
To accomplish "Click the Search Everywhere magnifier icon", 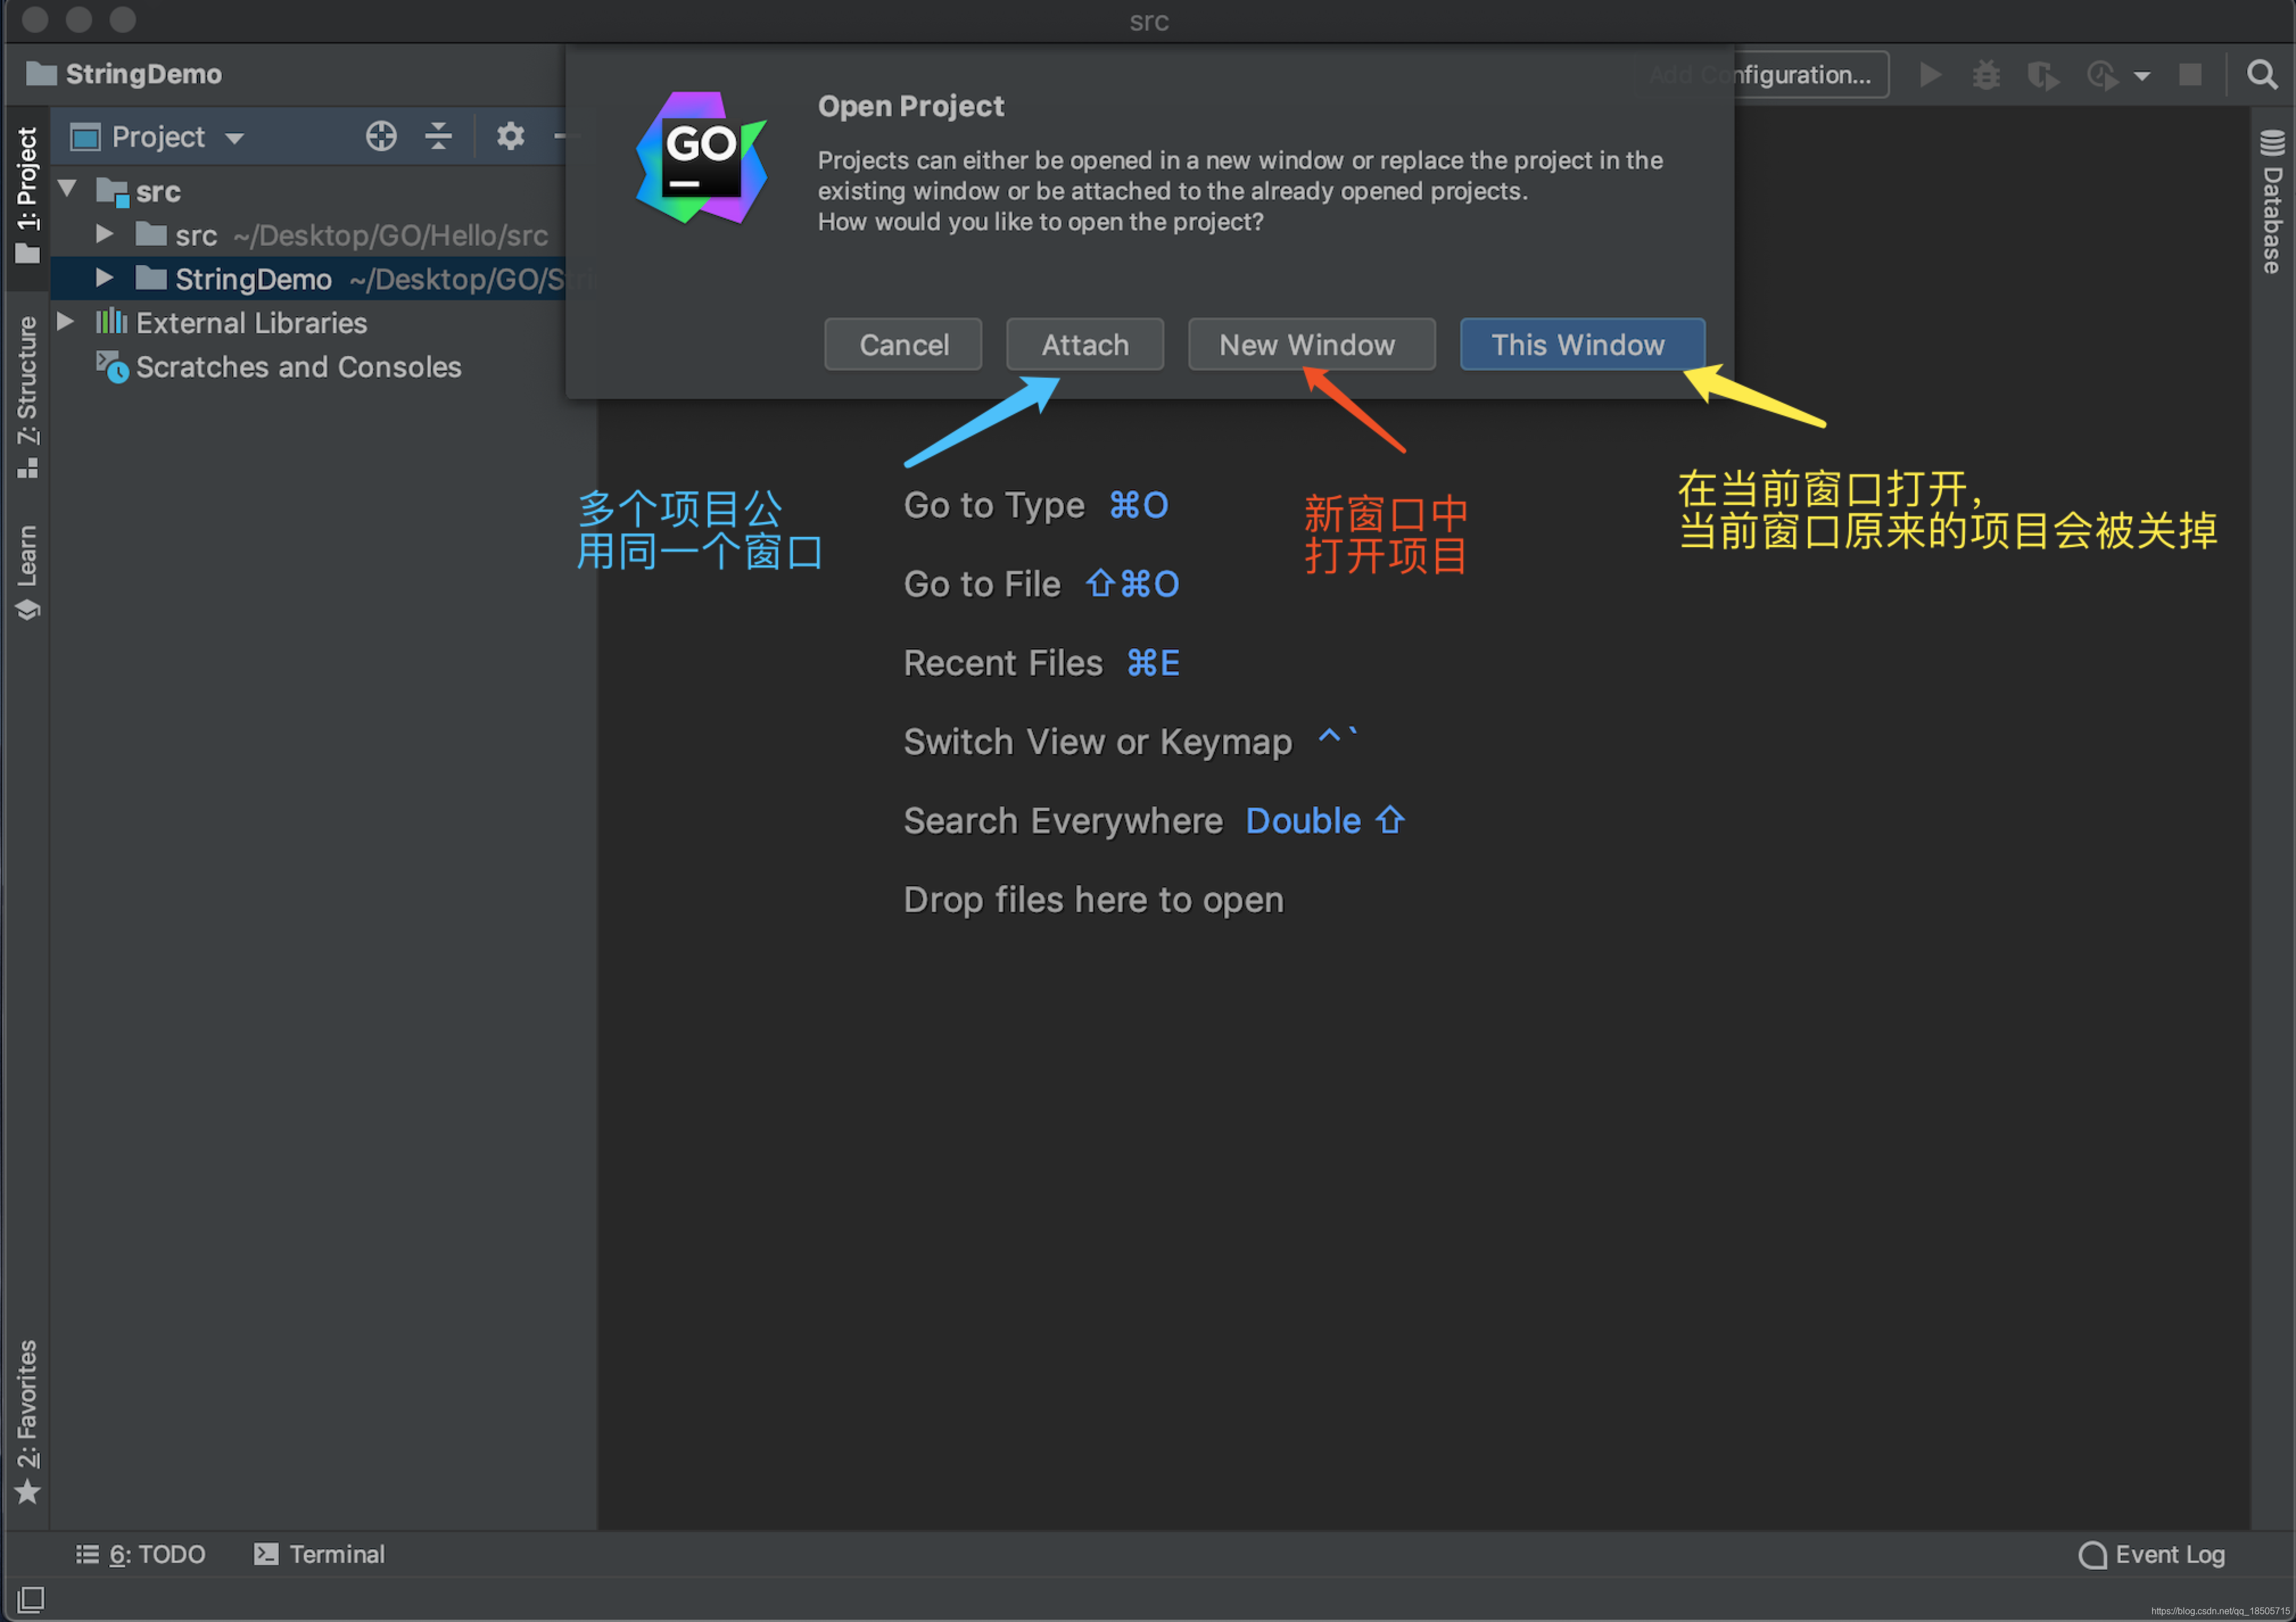I will tap(2262, 75).
